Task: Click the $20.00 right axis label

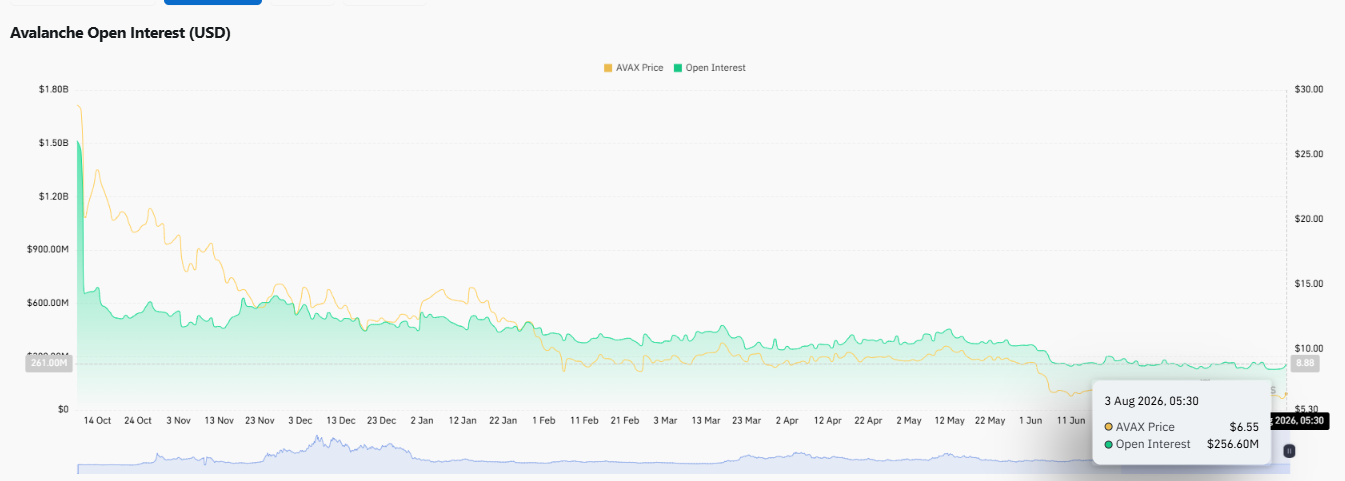Action: pos(1309,219)
